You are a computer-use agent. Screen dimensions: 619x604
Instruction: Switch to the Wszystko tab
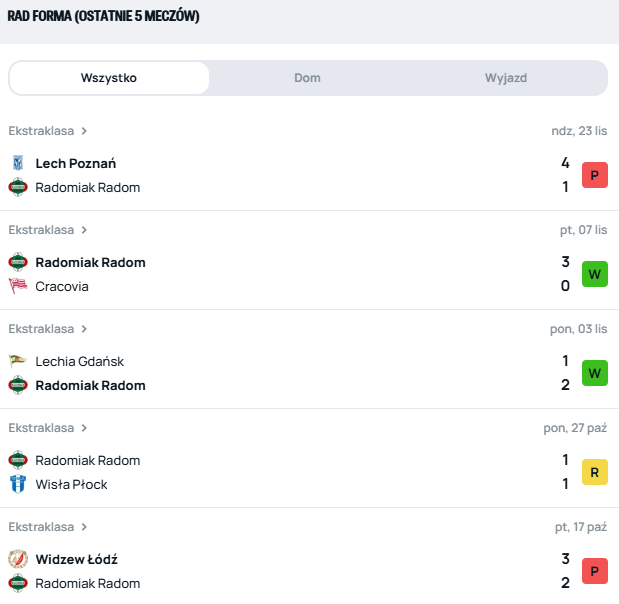point(109,78)
